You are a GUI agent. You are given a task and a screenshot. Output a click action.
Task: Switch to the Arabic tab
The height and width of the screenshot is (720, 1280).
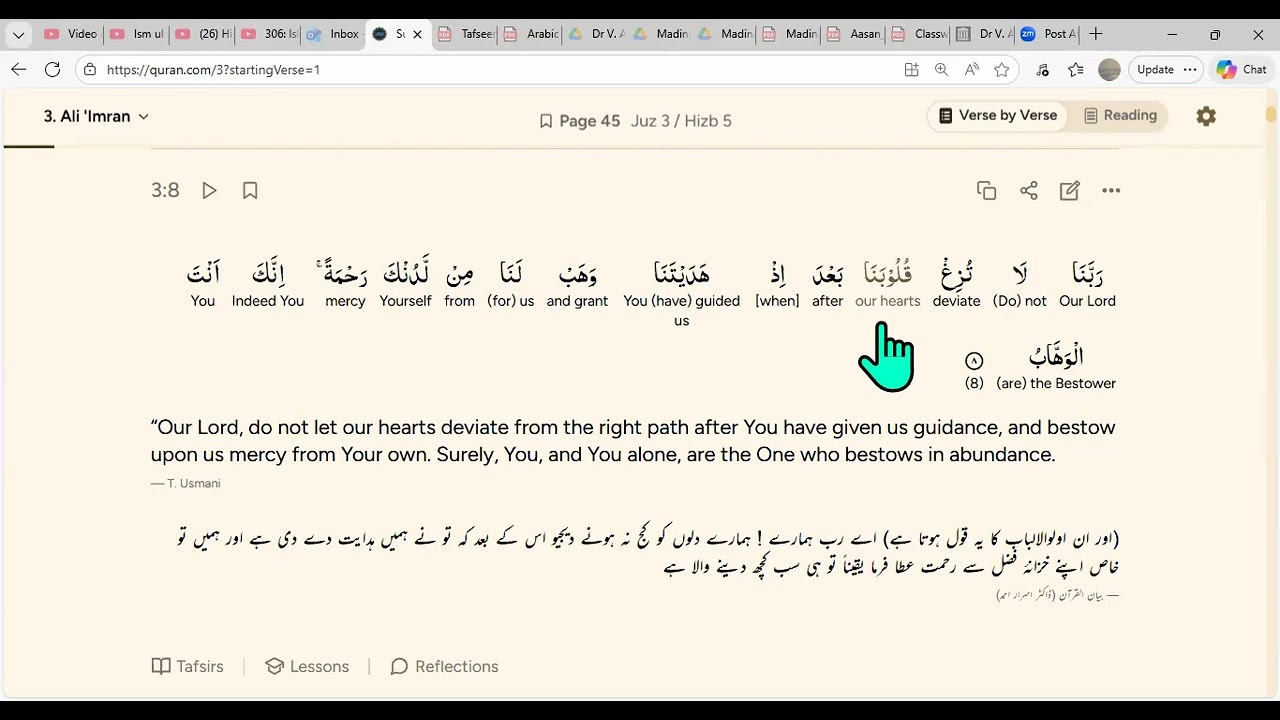click(x=530, y=34)
